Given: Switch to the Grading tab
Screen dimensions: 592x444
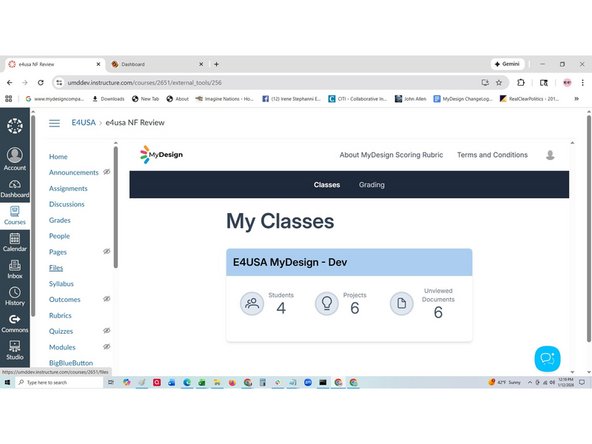Looking at the screenshot, I should point(372,185).
